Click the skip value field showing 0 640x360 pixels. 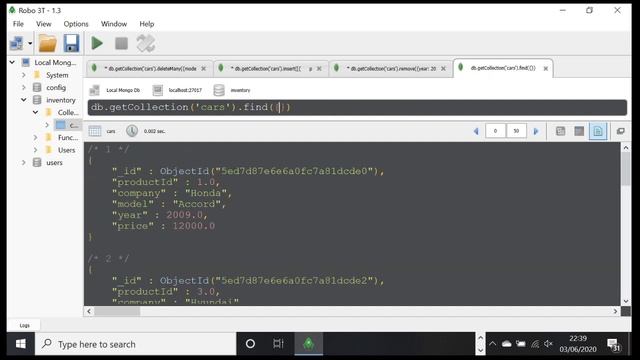coord(496,131)
